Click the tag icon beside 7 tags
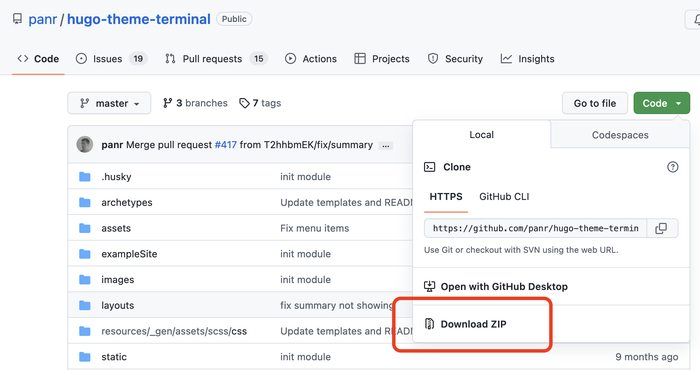The image size is (700, 370). 244,104
